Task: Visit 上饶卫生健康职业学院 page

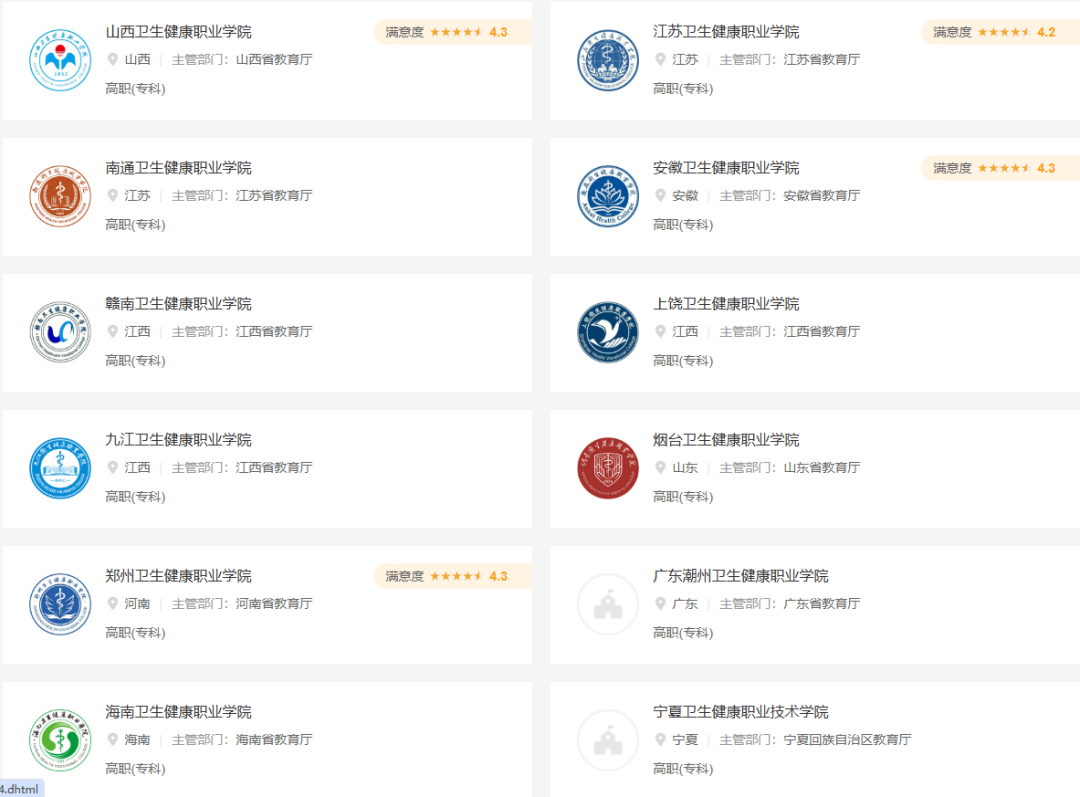Action: pyautogui.click(x=726, y=304)
